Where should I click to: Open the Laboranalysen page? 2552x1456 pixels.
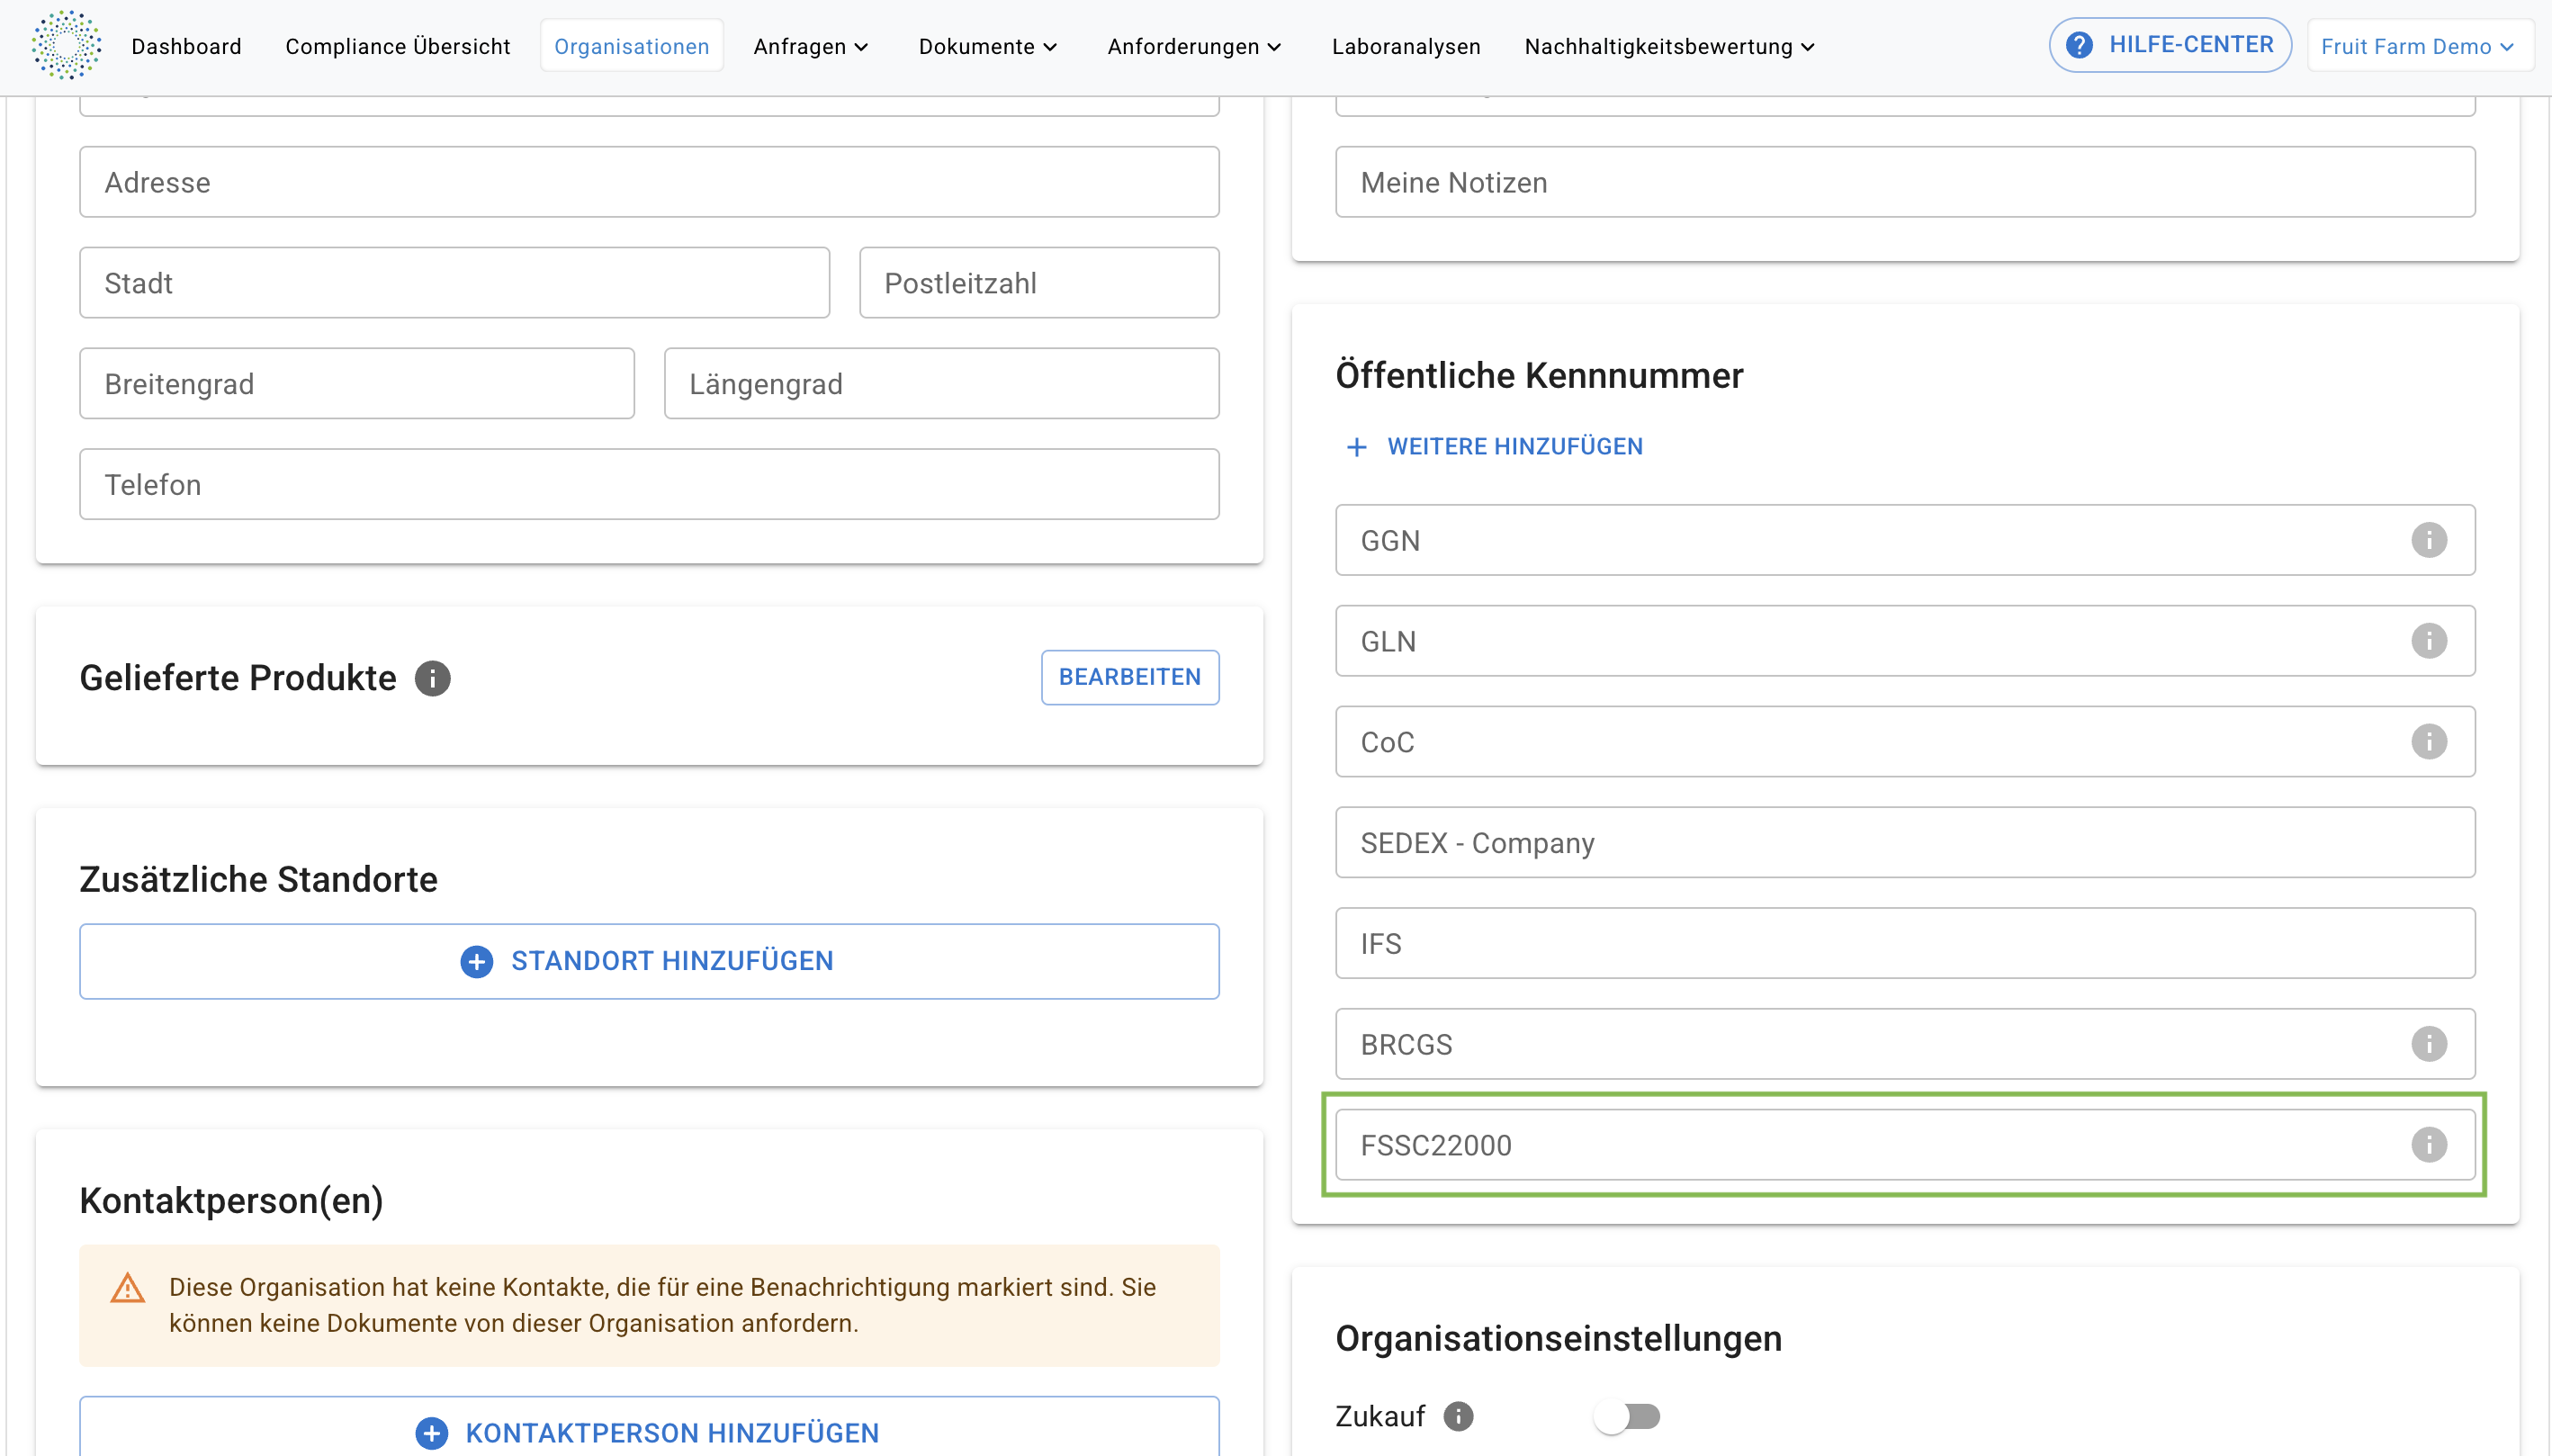(1405, 46)
